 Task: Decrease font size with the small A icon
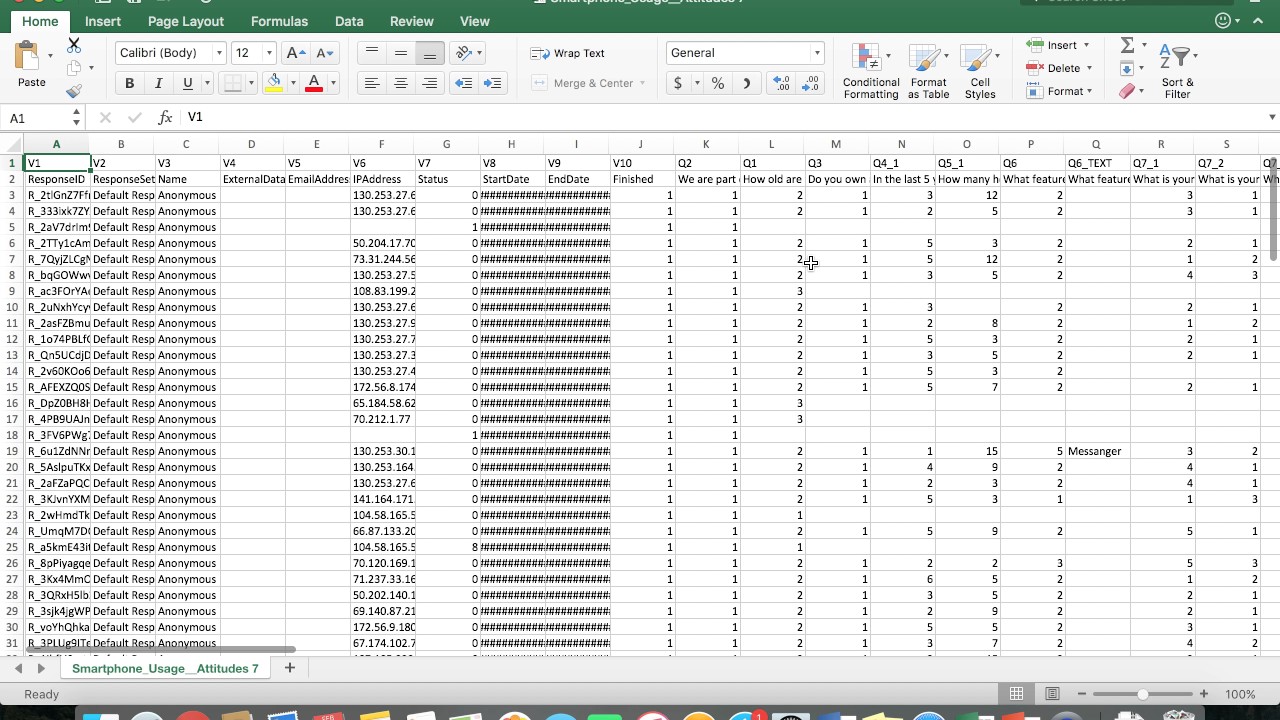tap(324, 53)
